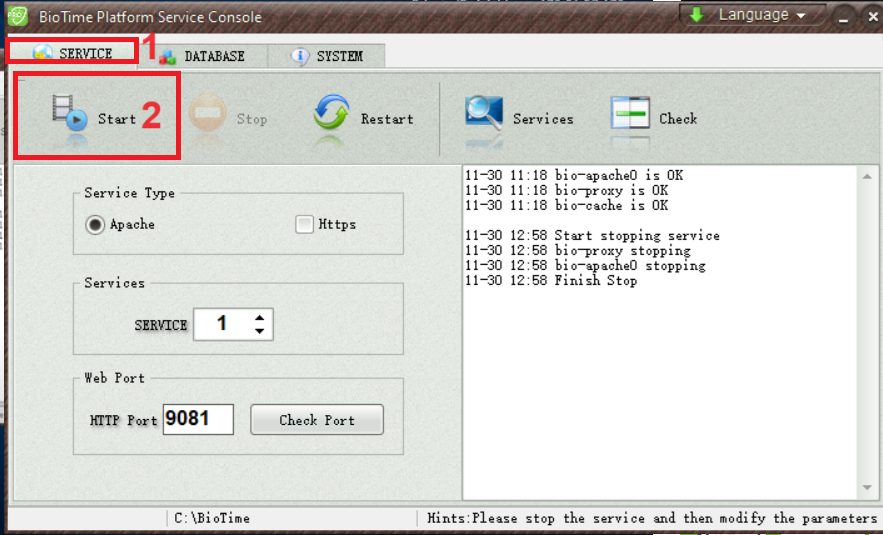This screenshot has width=883, height=535.
Task: Enable the Https checkbox
Action: (x=305, y=225)
